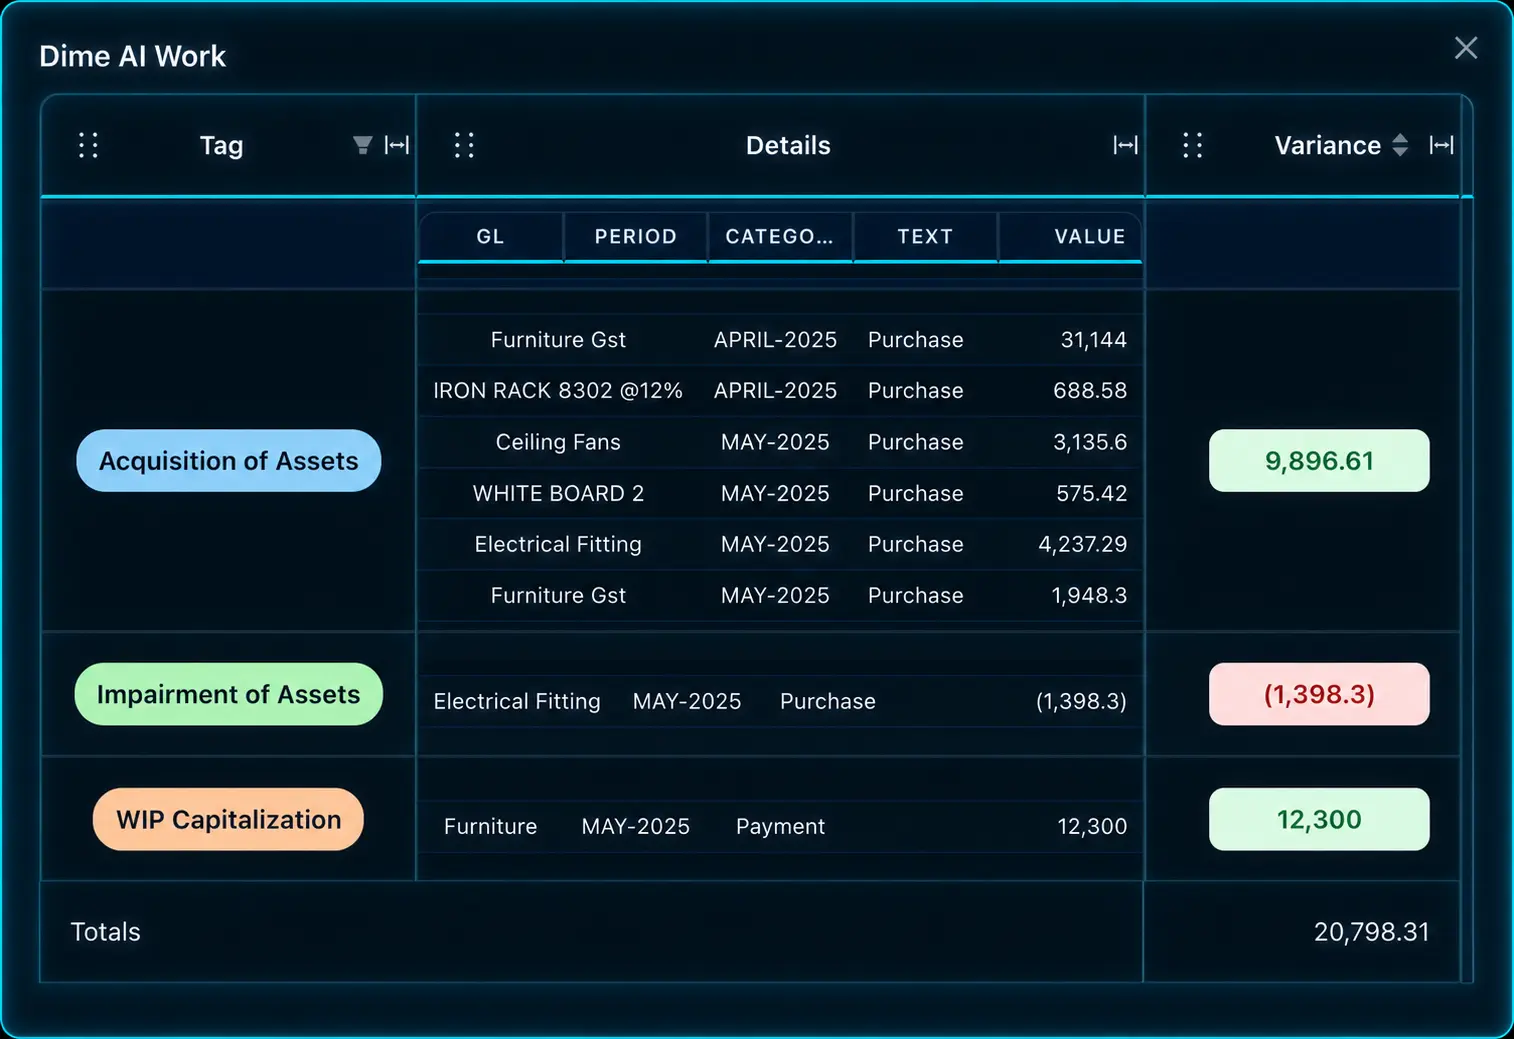Select the Ceiling Fans row
The image size is (1514, 1039).
pos(780,442)
